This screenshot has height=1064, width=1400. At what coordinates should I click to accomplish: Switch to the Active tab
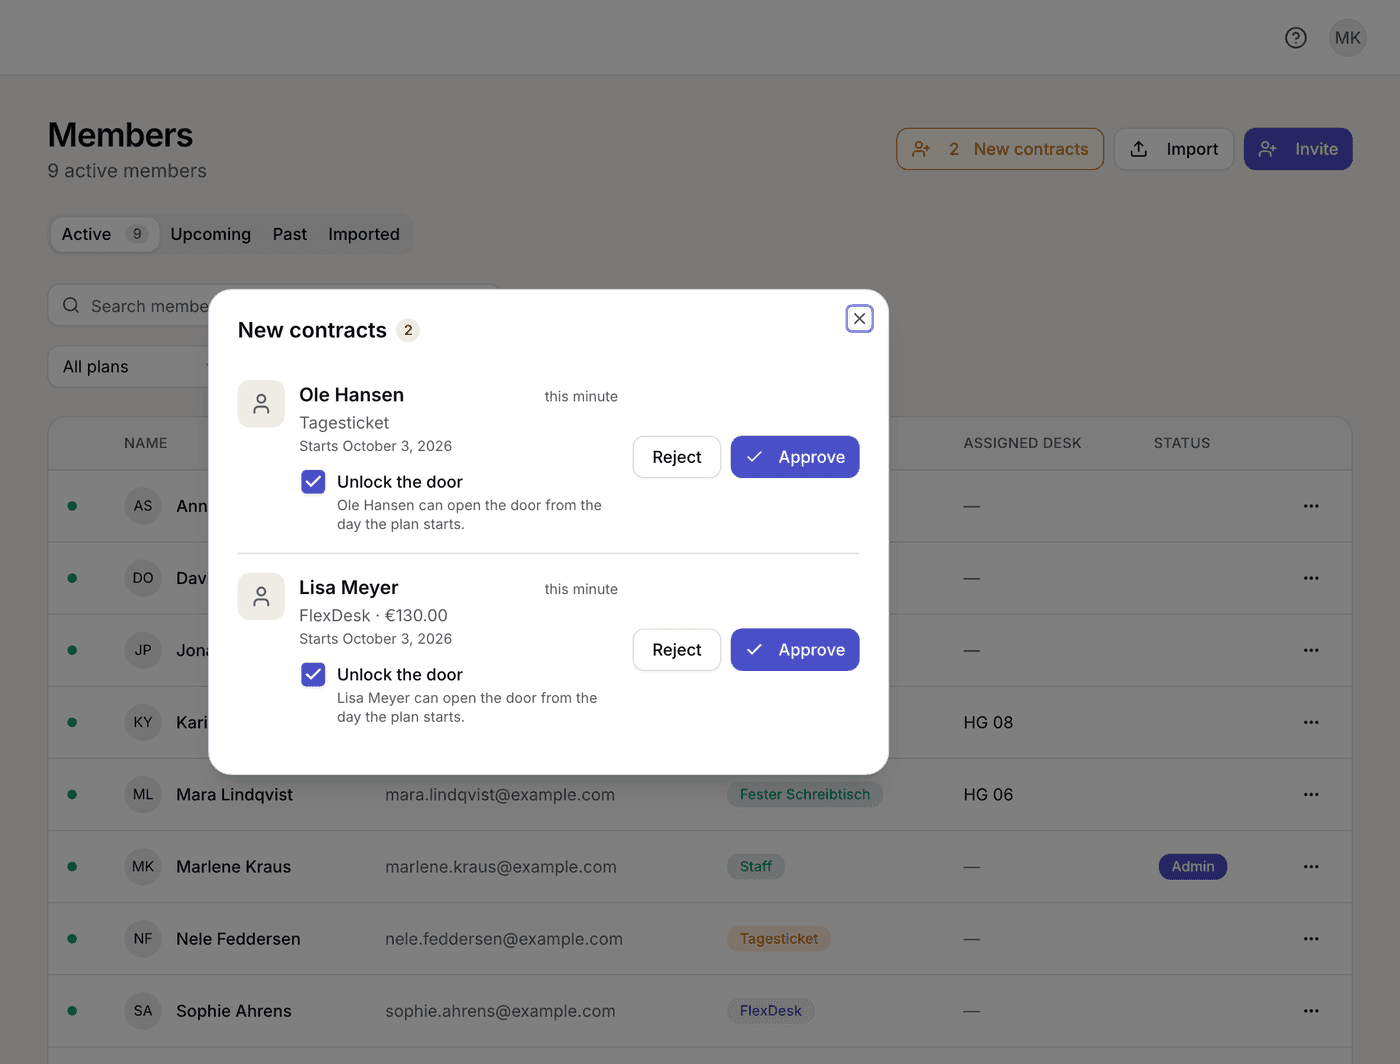click(104, 234)
